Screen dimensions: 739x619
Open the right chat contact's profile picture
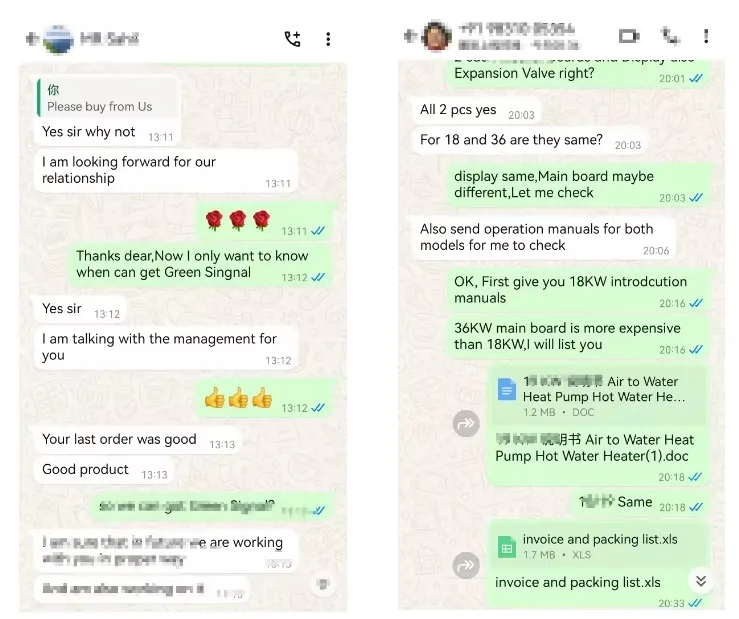(436, 36)
